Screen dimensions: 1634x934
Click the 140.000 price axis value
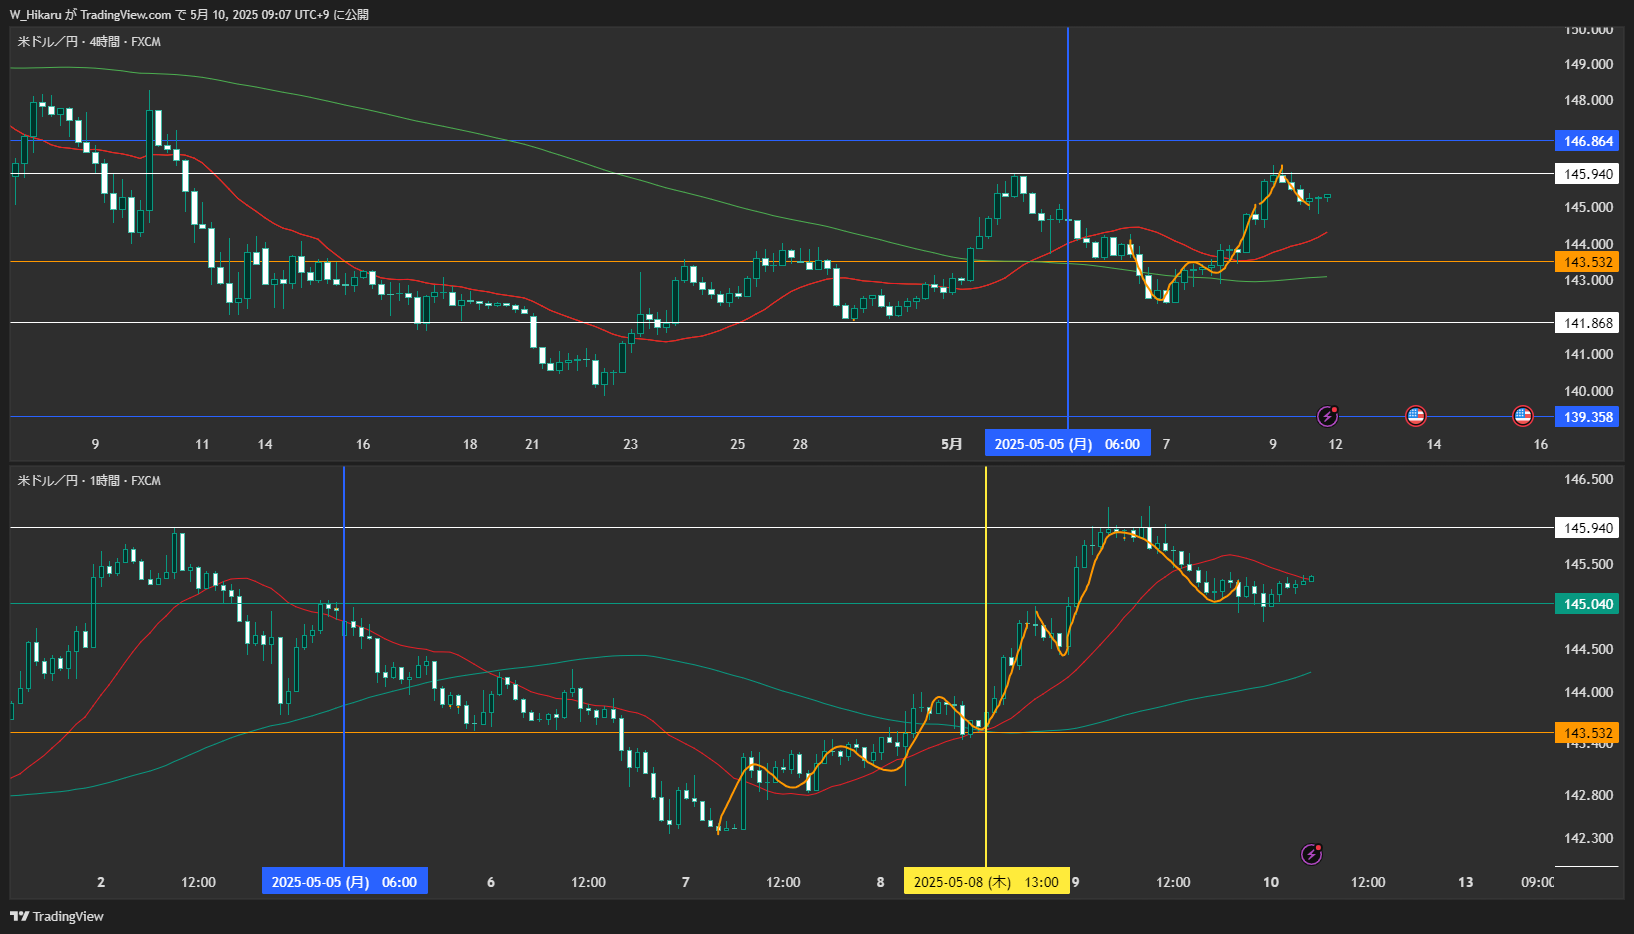click(1588, 391)
